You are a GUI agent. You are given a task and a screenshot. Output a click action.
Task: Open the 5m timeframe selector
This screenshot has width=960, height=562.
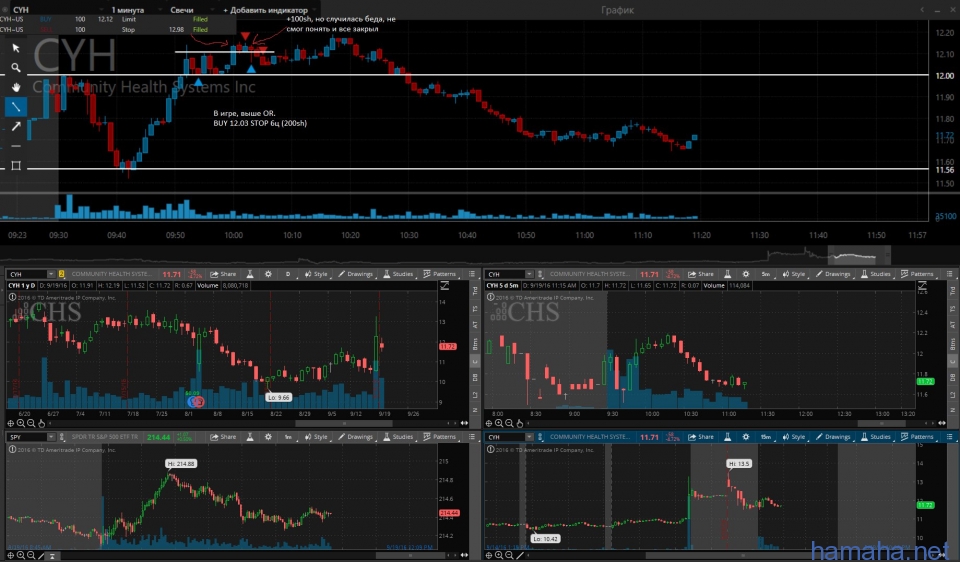pos(765,274)
